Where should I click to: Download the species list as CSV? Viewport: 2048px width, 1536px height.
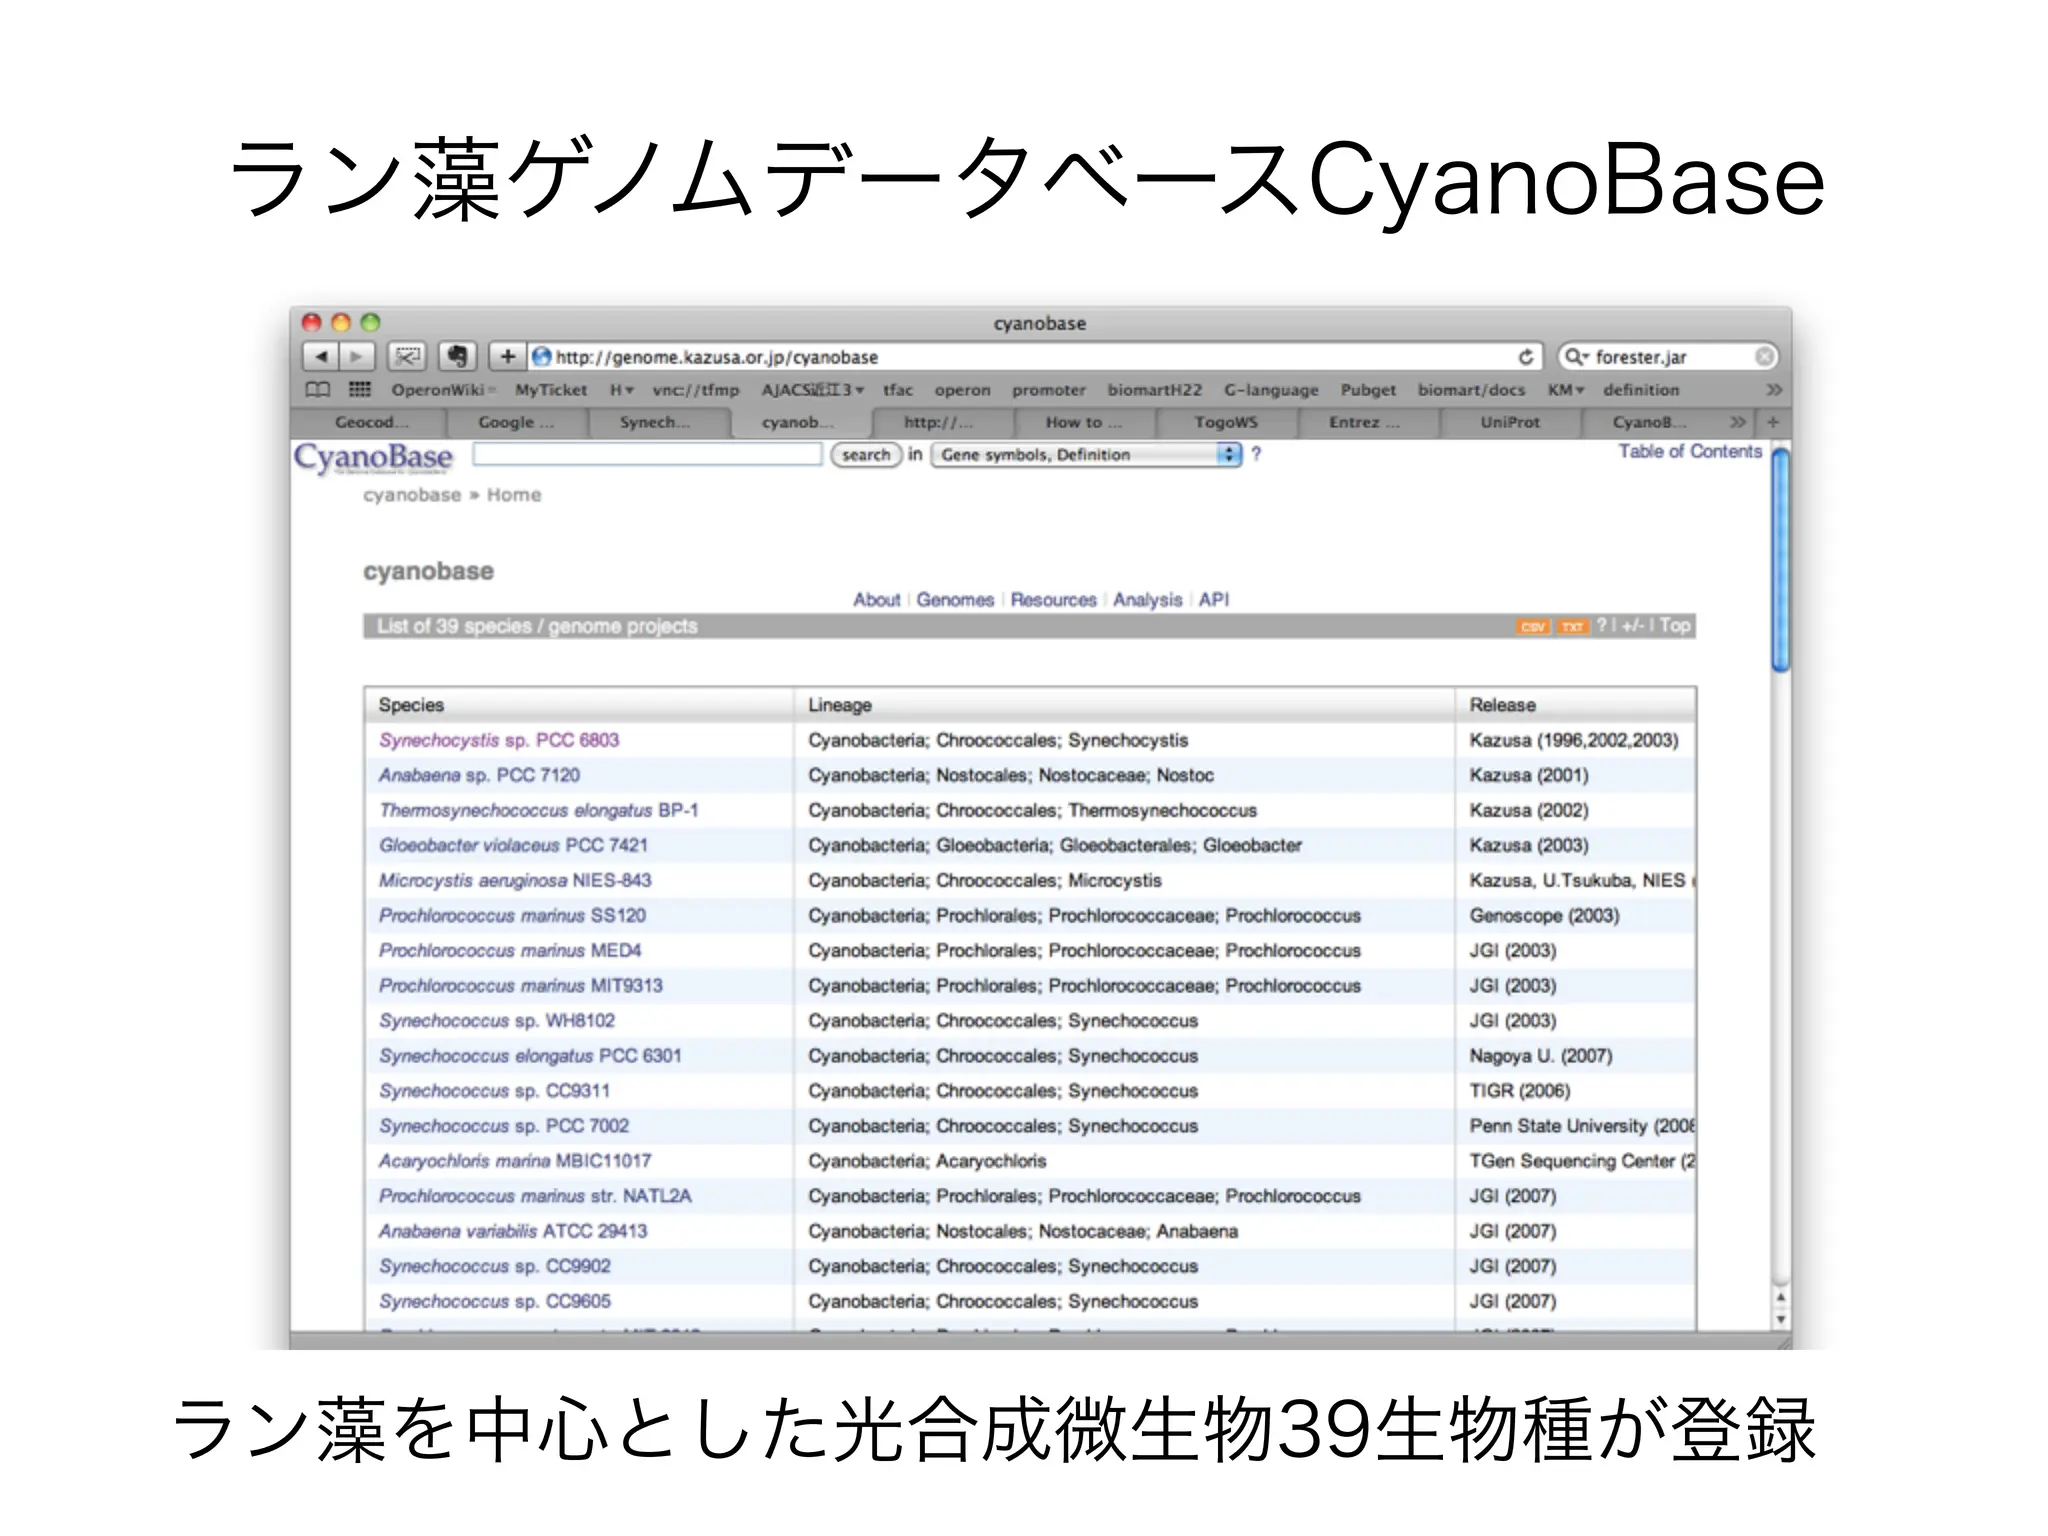tap(1532, 627)
